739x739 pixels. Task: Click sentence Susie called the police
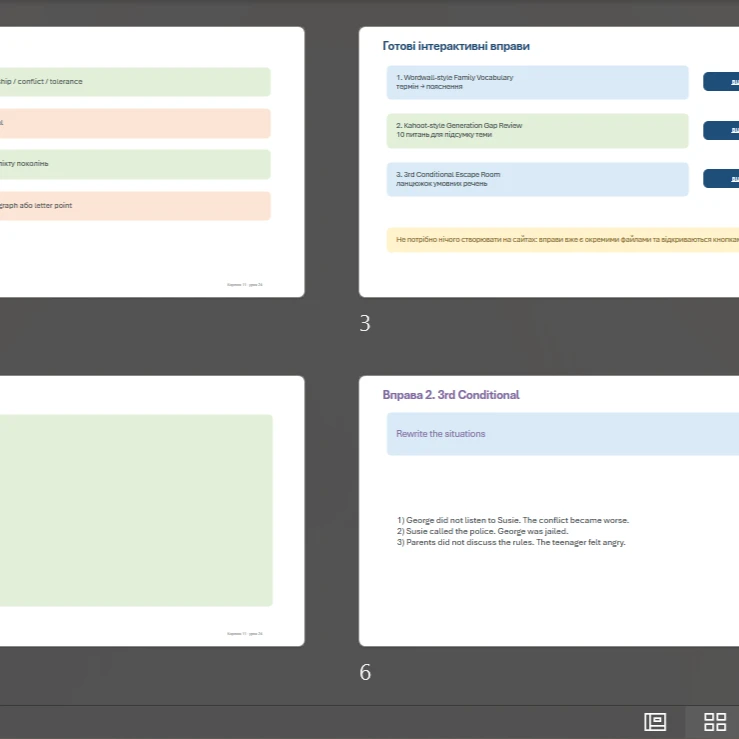click(483, 531)
